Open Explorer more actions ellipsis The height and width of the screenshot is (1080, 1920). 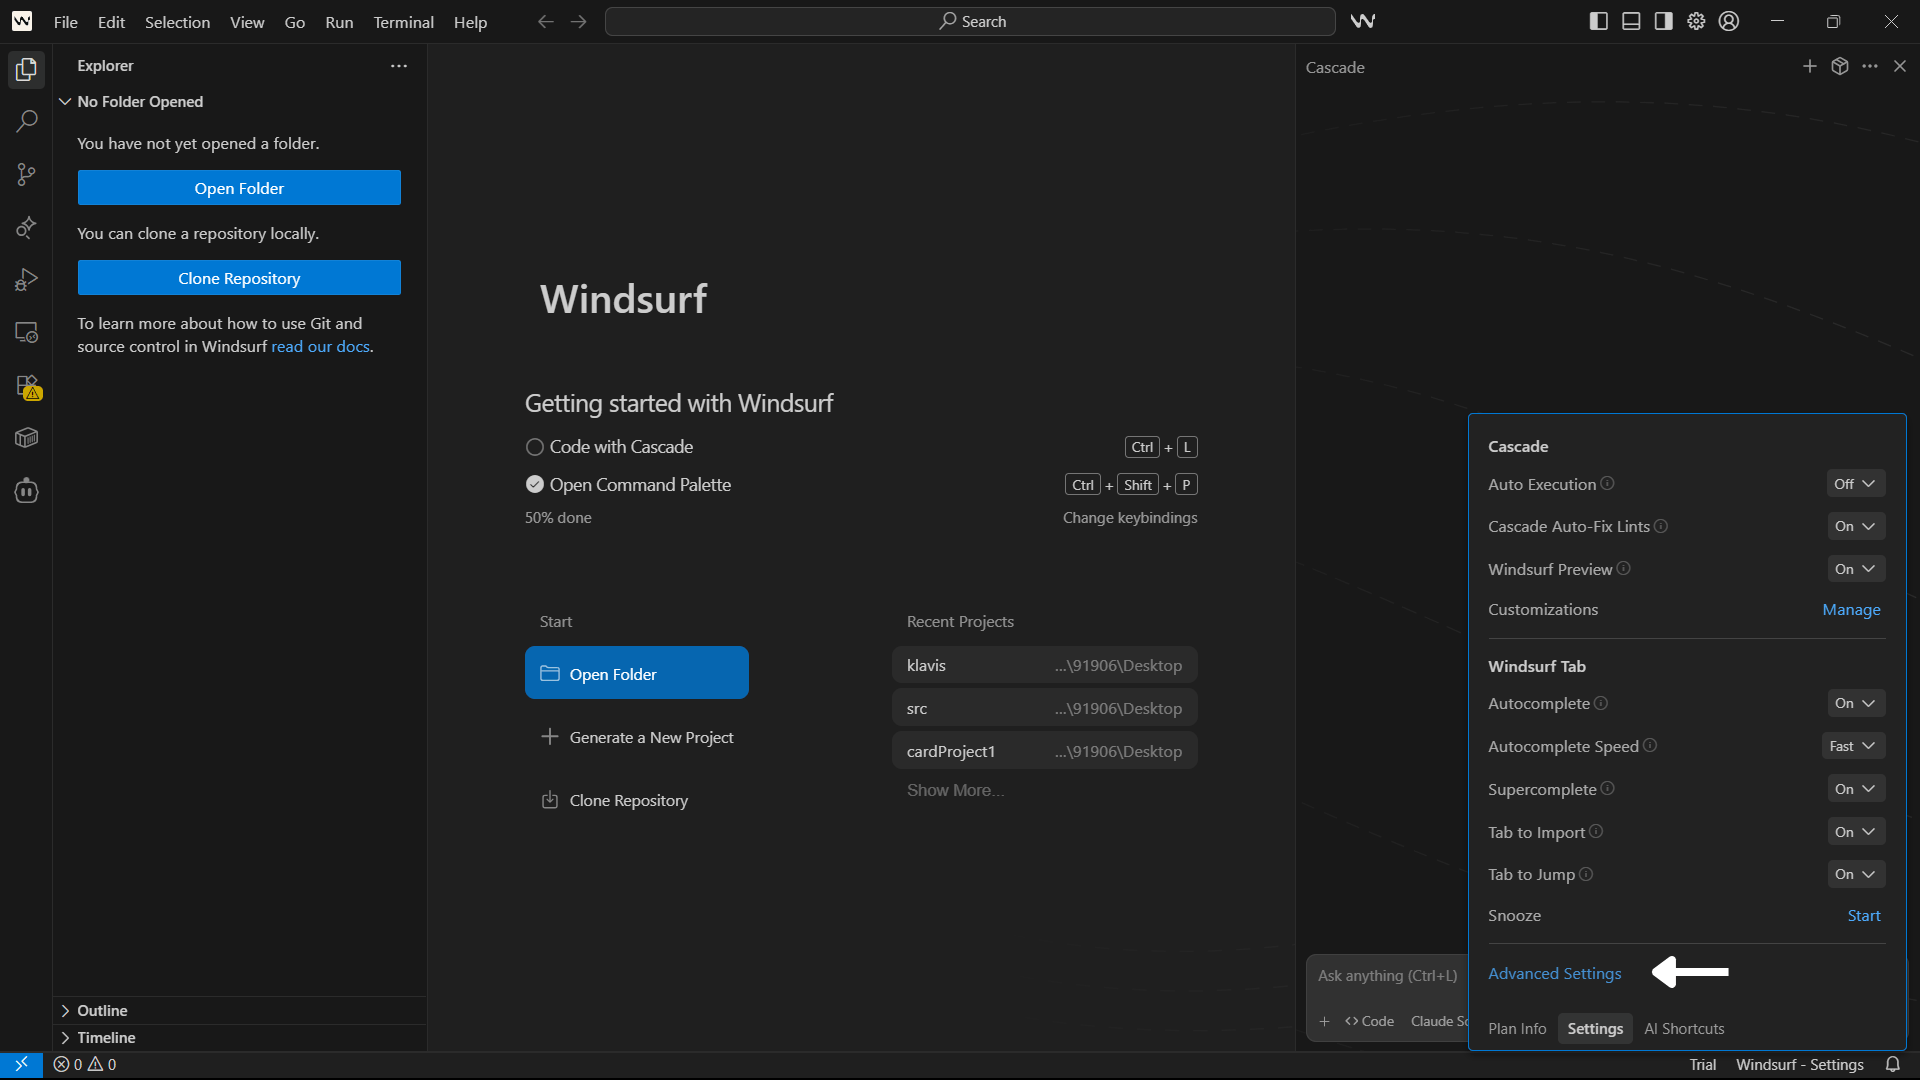pos(399,66)
